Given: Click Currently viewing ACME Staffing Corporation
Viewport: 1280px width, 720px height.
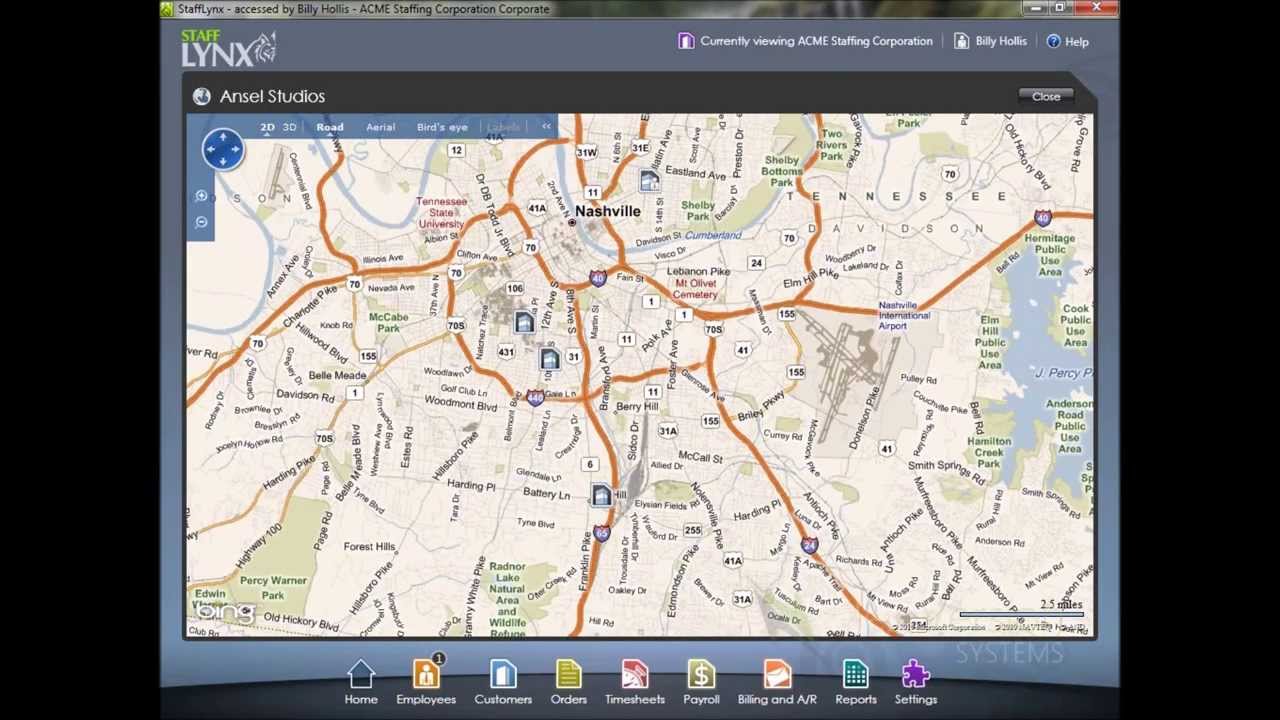Looking at the screenshot, I should click(805, 41).
